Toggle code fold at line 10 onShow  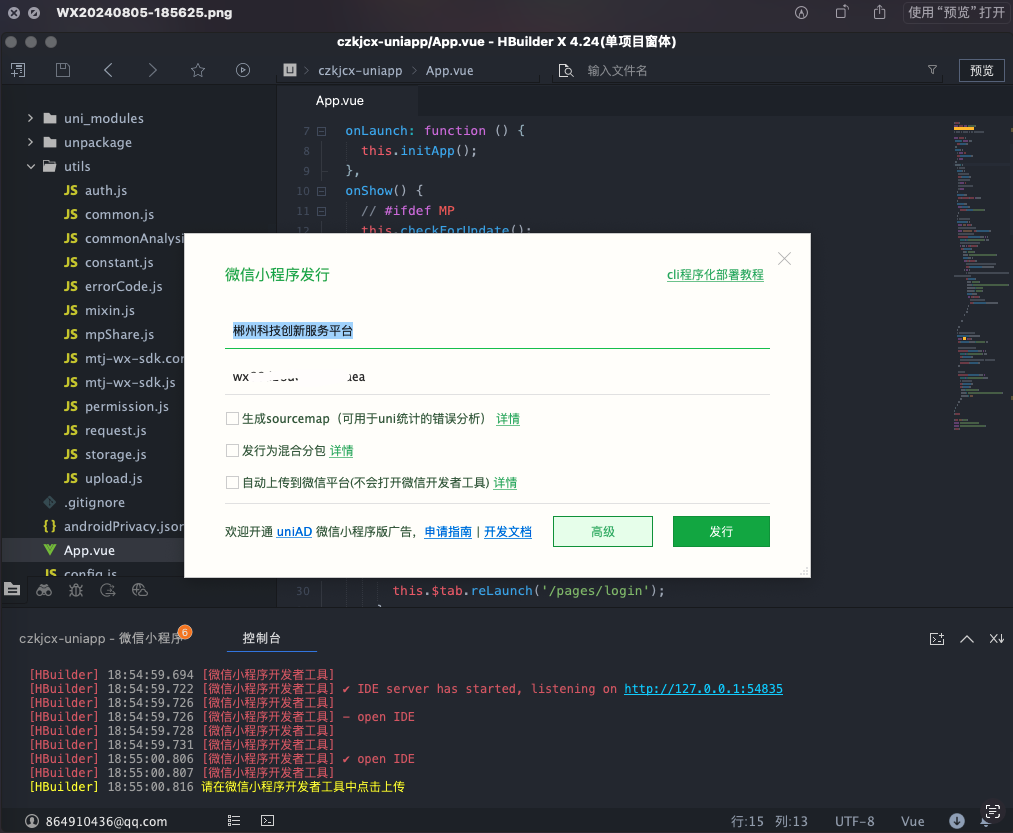321,191
